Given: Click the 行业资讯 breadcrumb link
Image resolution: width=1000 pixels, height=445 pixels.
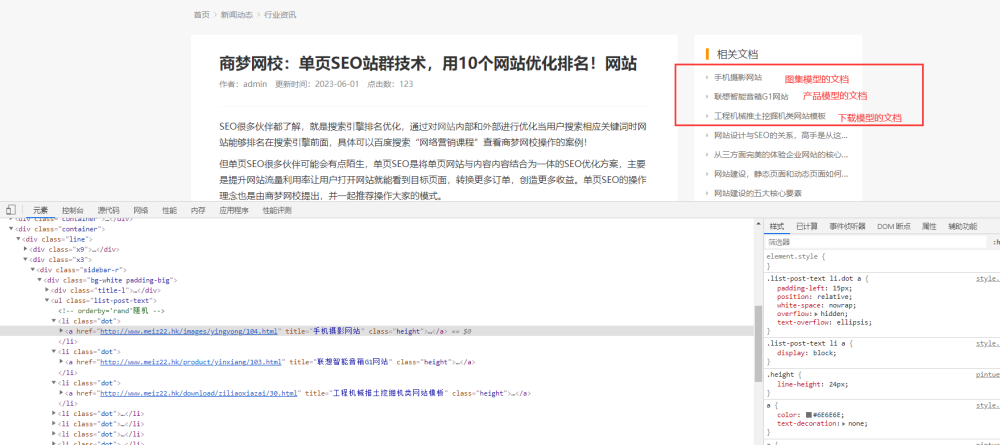Looking at the screenshot, I should pyautogui.click(x=280, y=15).
